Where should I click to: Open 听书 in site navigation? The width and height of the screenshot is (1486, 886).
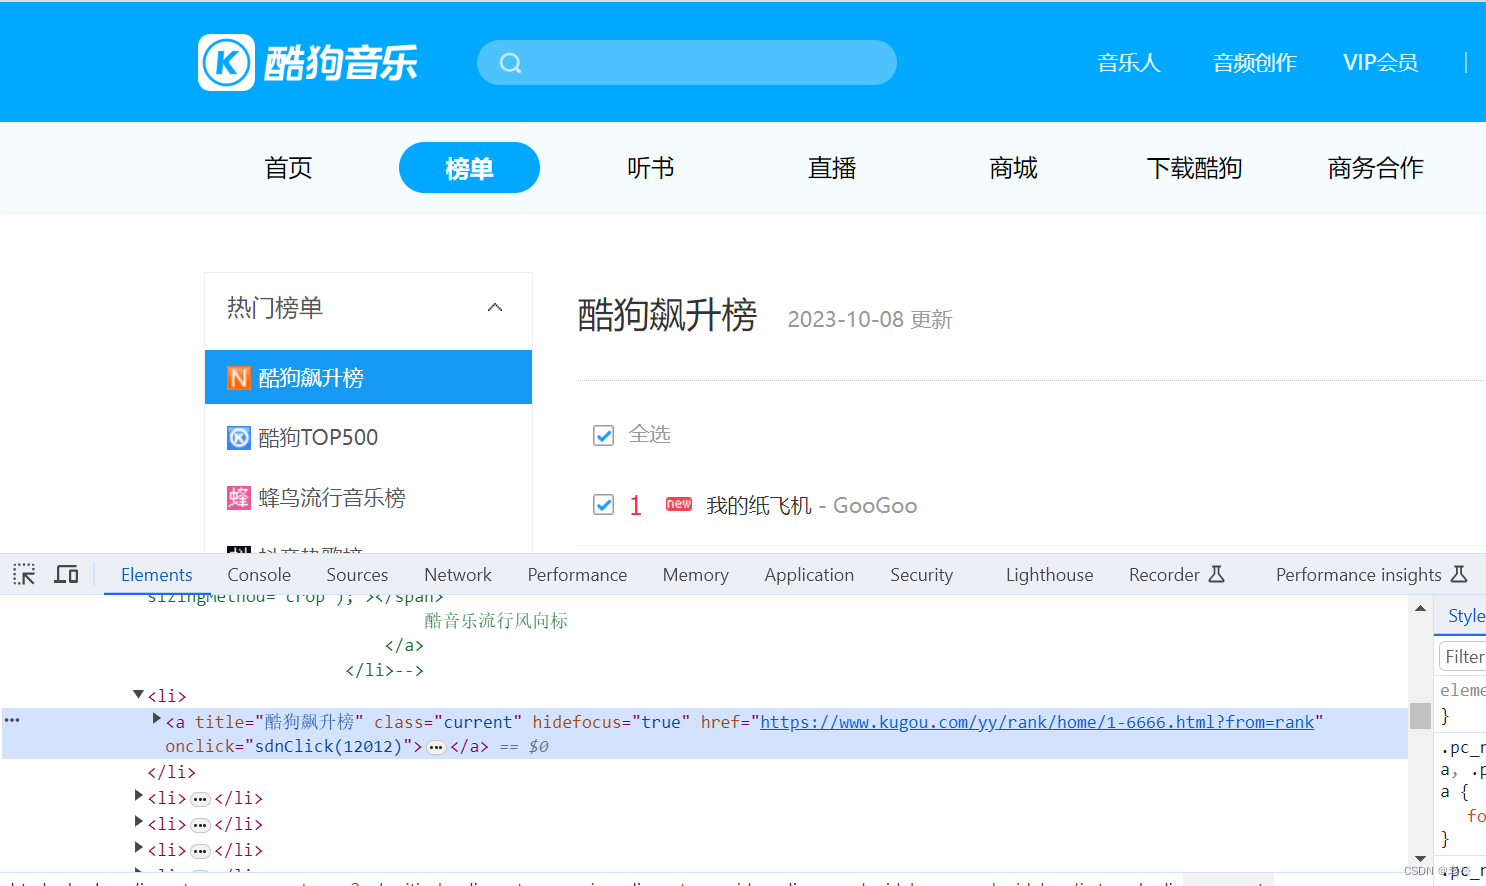coord(651,168)
